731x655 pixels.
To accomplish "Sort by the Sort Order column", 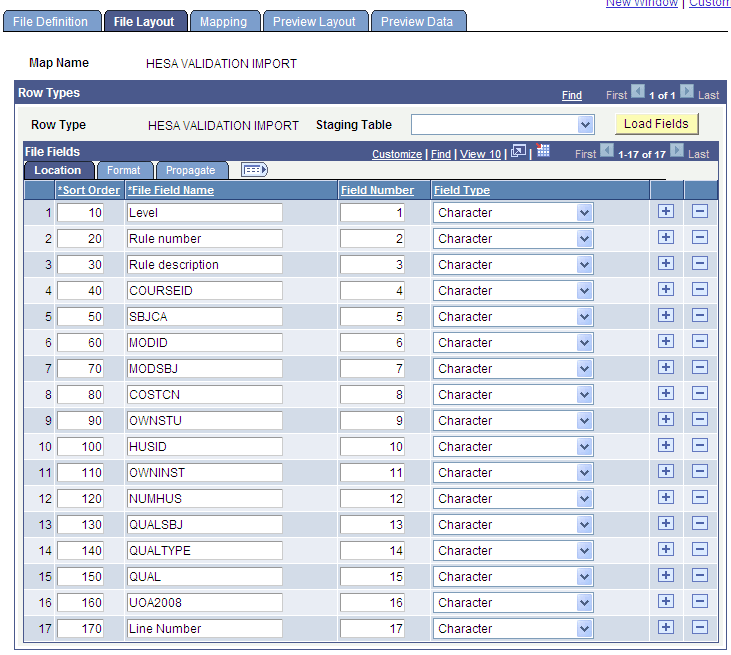I will point(89,190).
